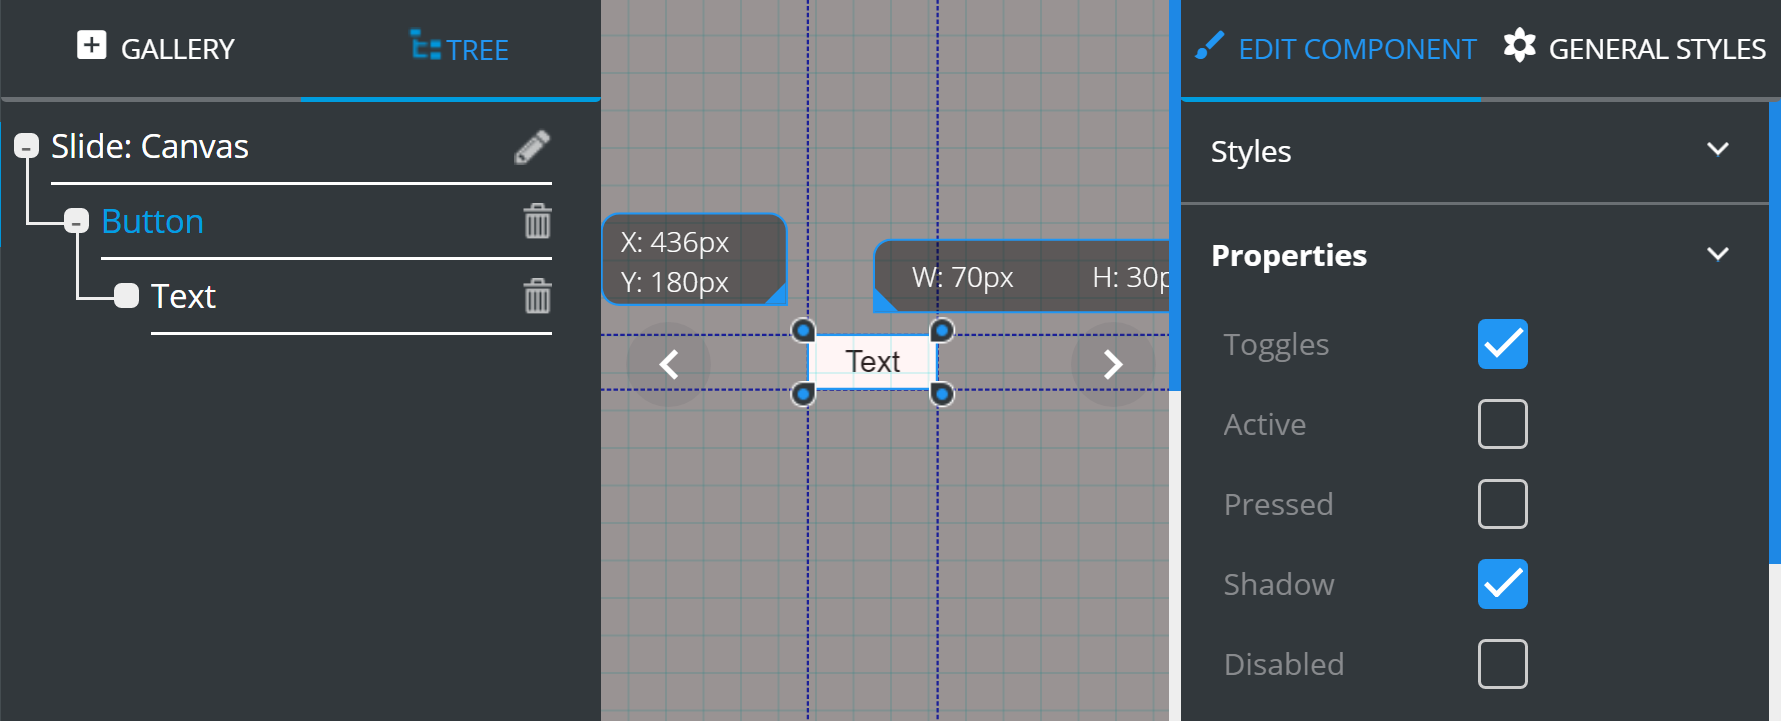Go to next slide with right arrow

[1112, 364]
